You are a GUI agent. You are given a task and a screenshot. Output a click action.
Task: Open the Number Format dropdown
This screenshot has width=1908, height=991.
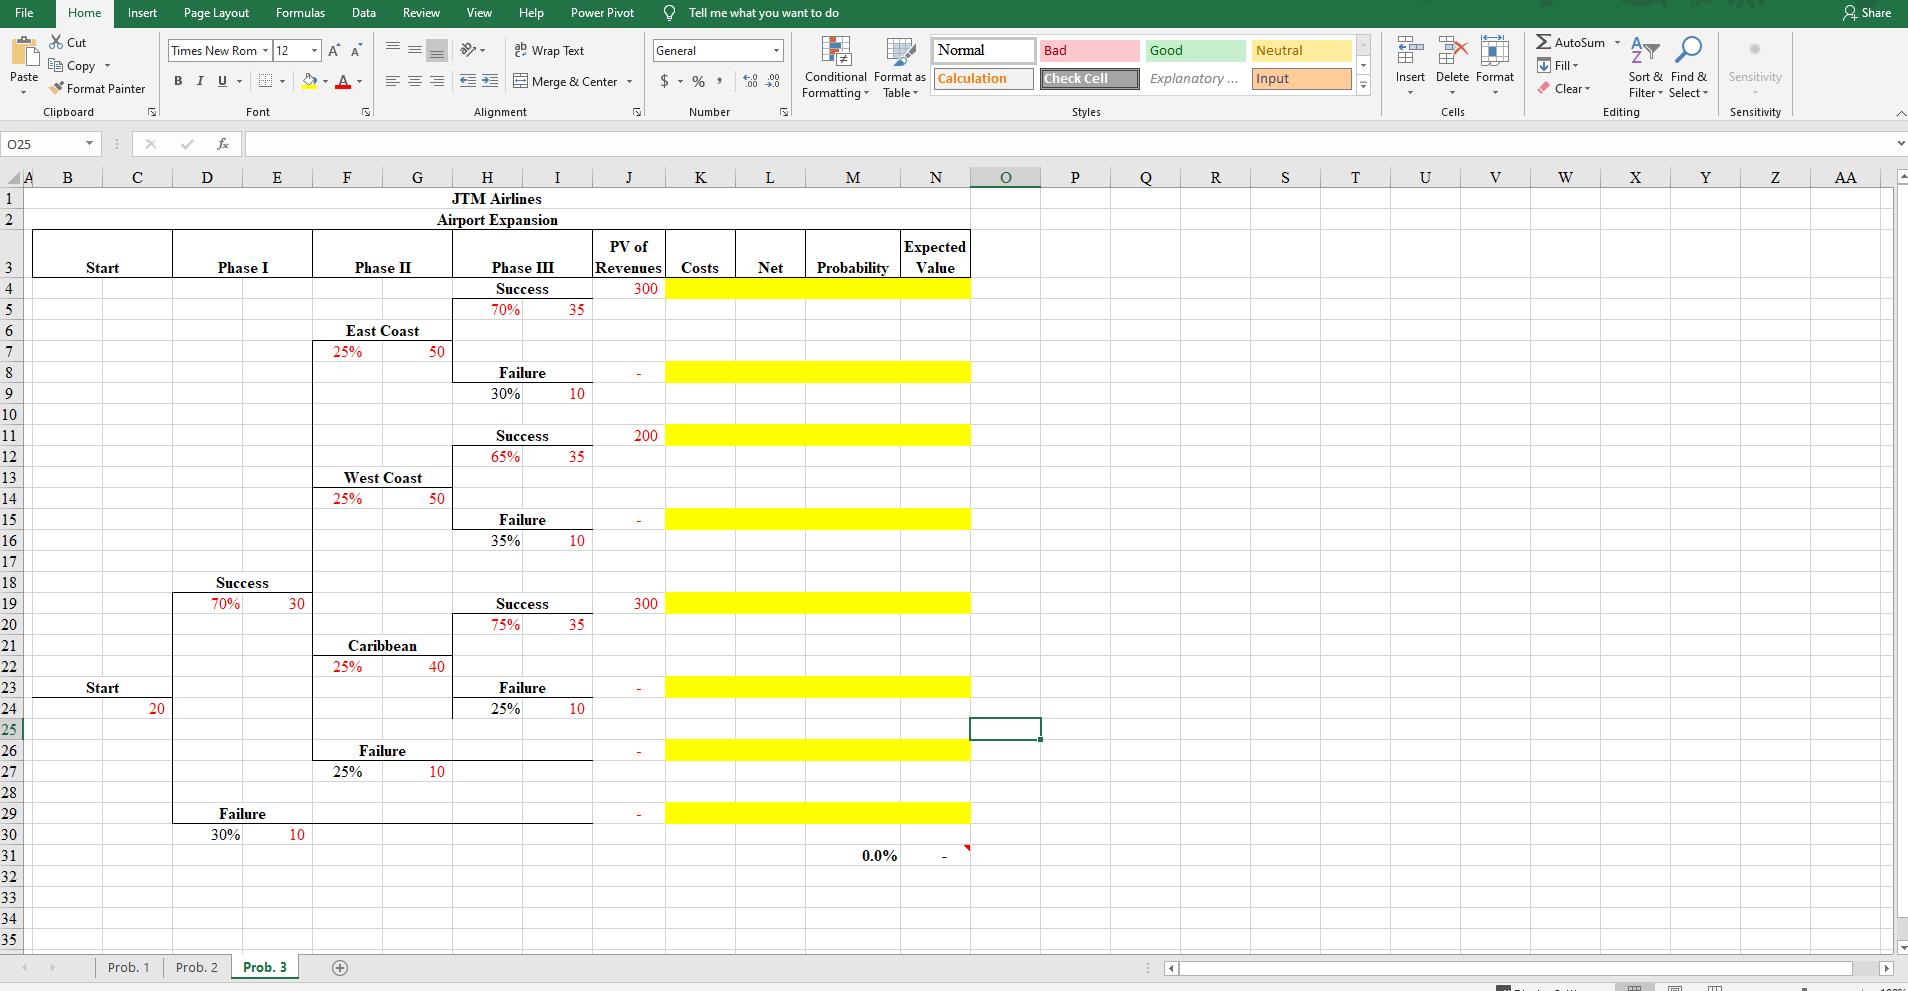[x=776, y=50]
